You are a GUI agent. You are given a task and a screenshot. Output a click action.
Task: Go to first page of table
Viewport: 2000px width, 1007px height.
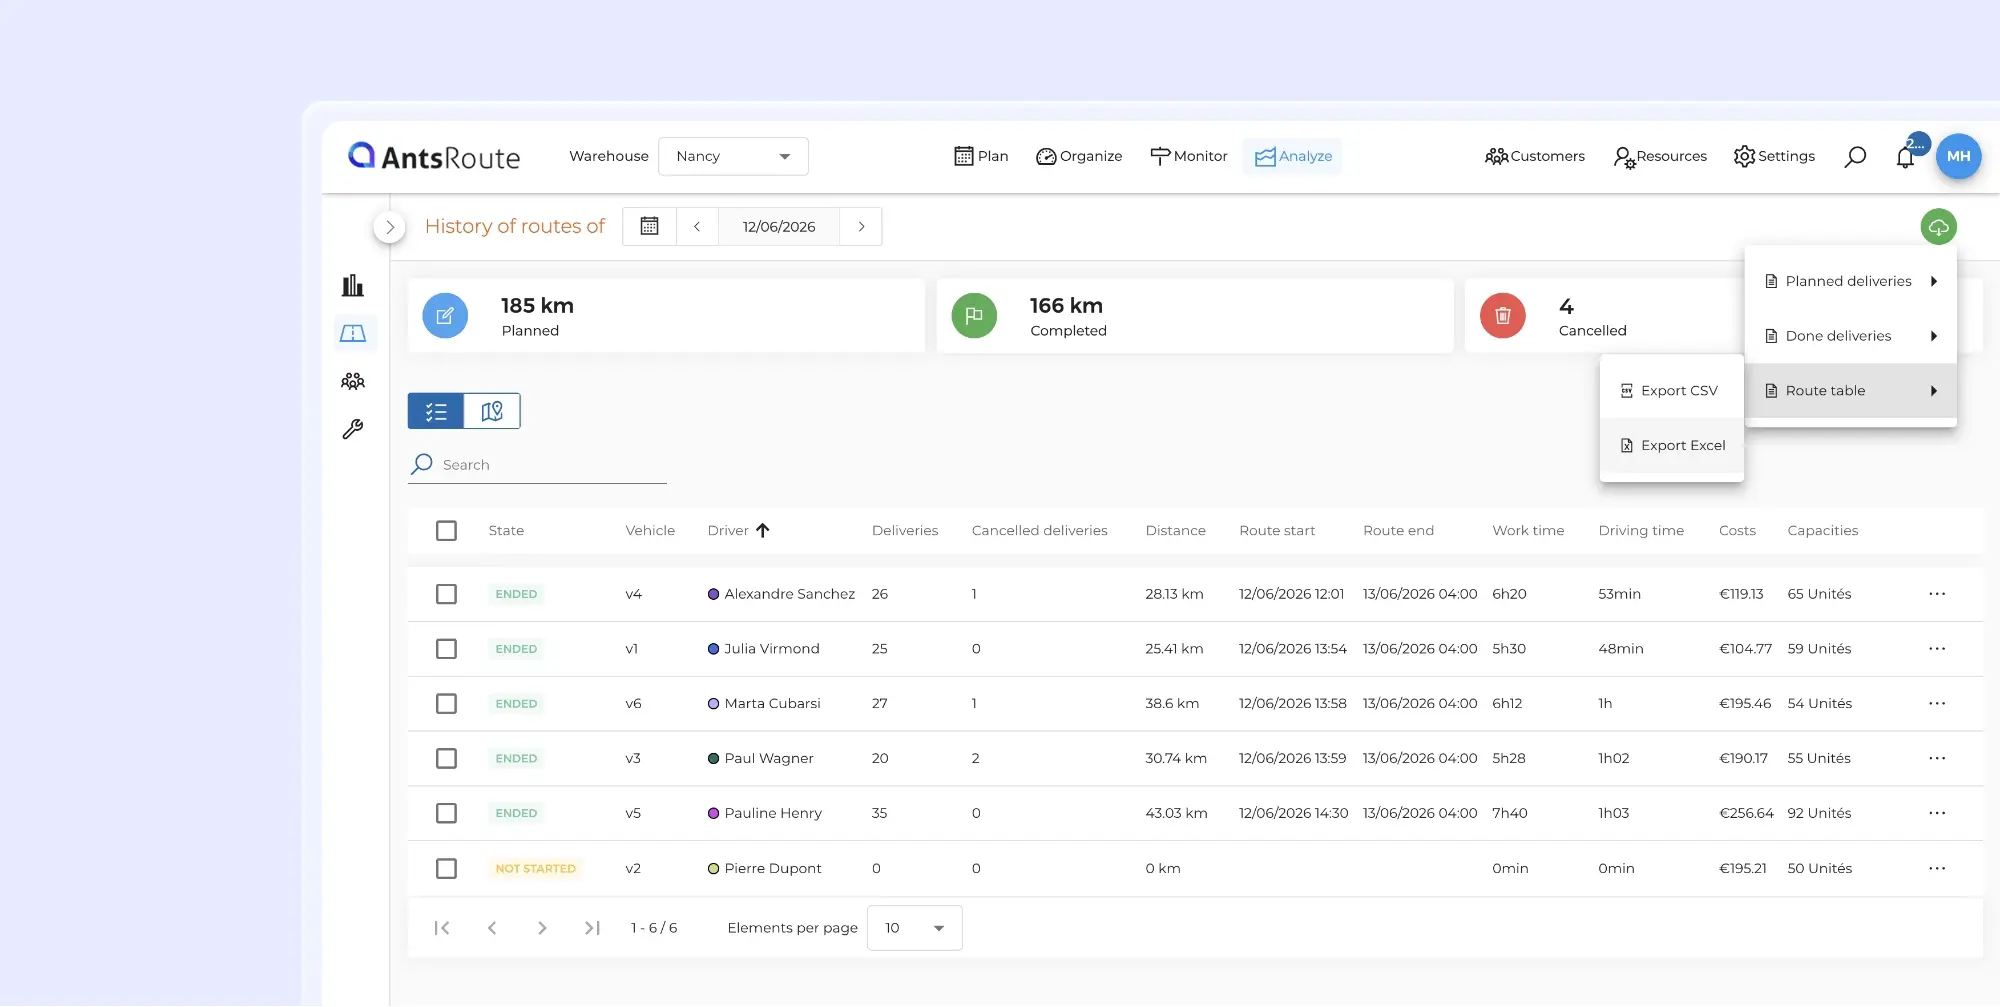pos(442,928)
